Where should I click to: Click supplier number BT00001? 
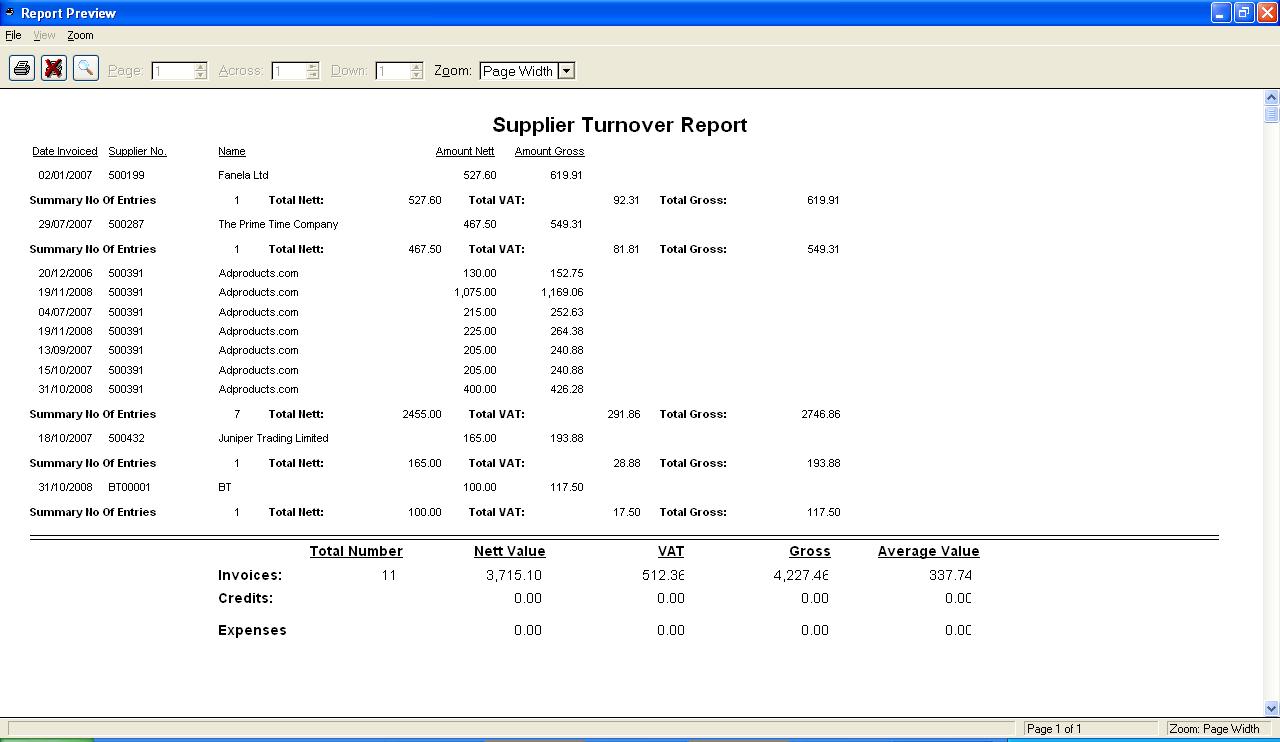(130, 487)
